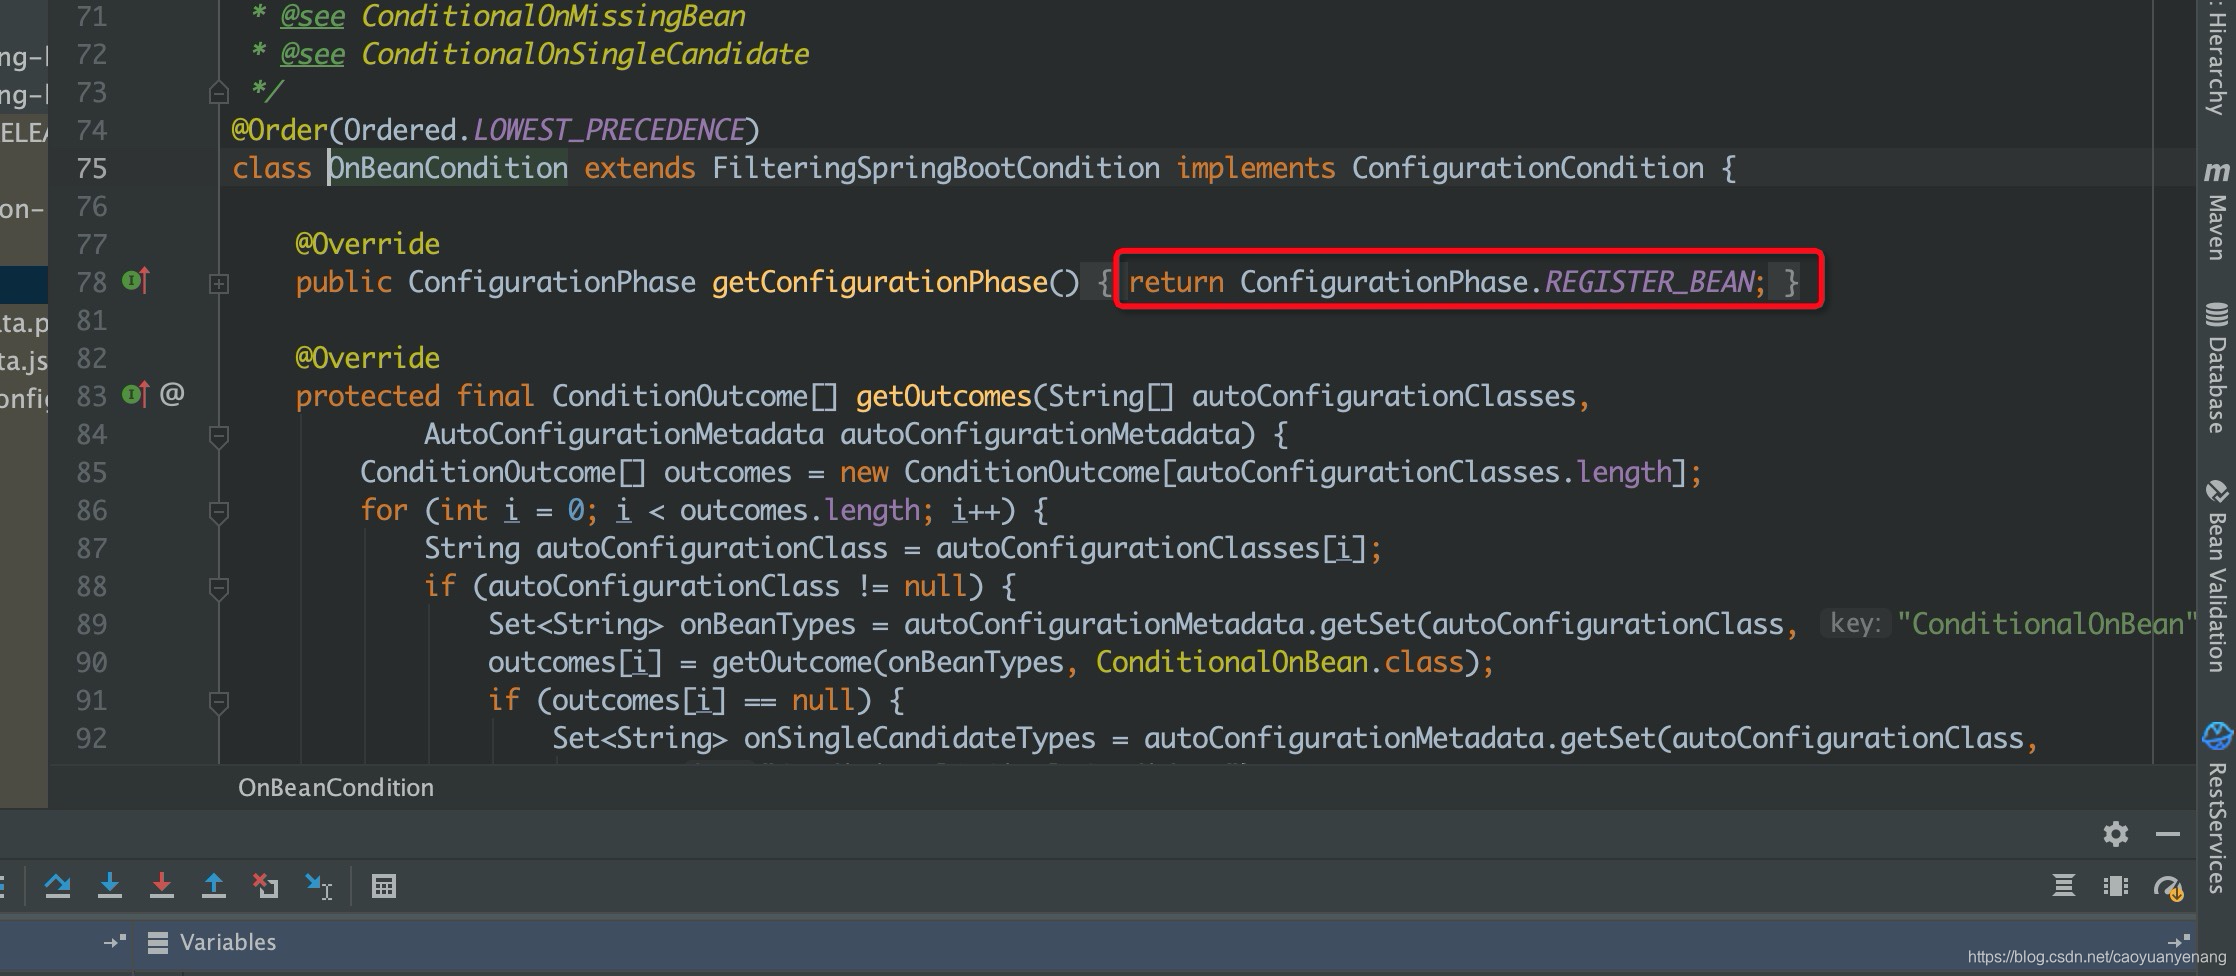Click the 'key:' parameter hint
The image size is (2236, 976).
[x=1855, y=624]
